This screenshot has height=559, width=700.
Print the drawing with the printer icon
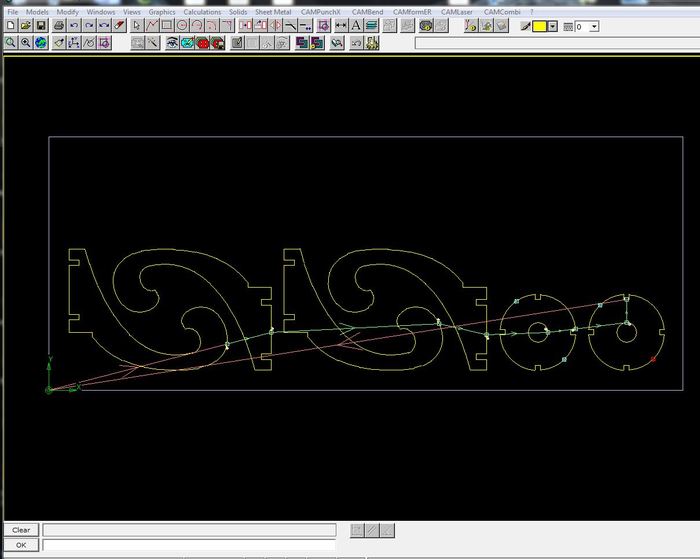click(59, 26)
